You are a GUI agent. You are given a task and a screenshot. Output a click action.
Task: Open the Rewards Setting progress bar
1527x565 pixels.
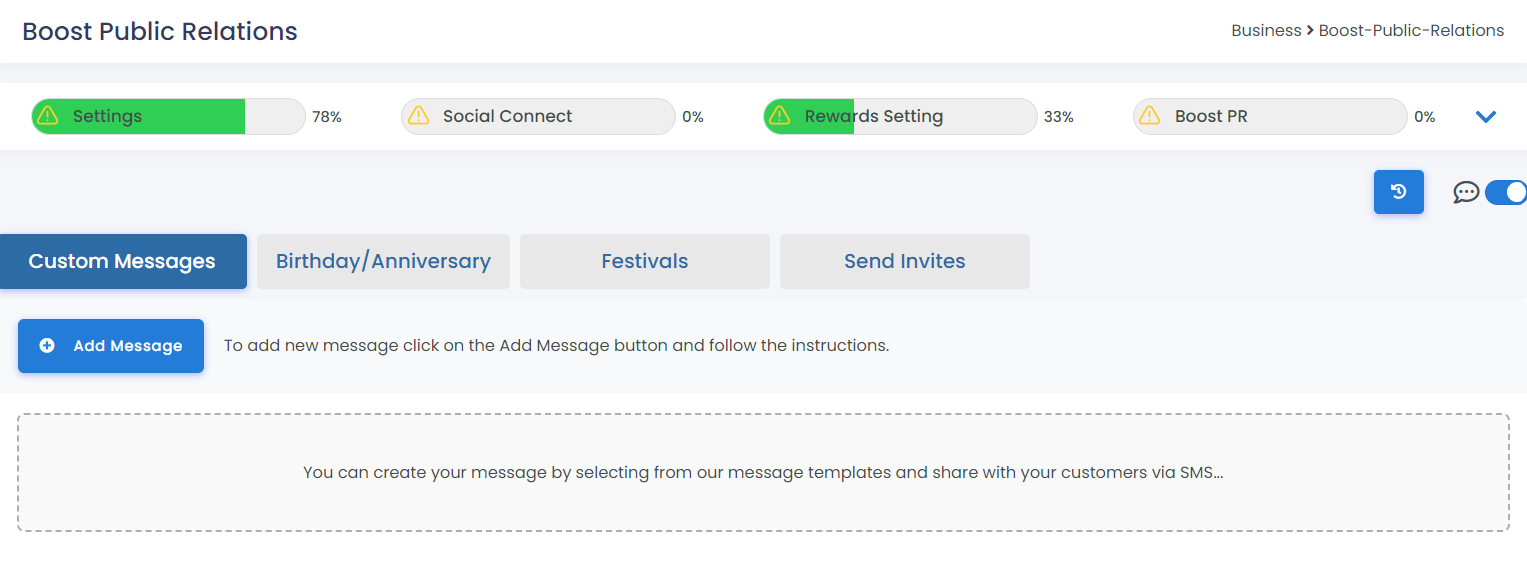900,116
